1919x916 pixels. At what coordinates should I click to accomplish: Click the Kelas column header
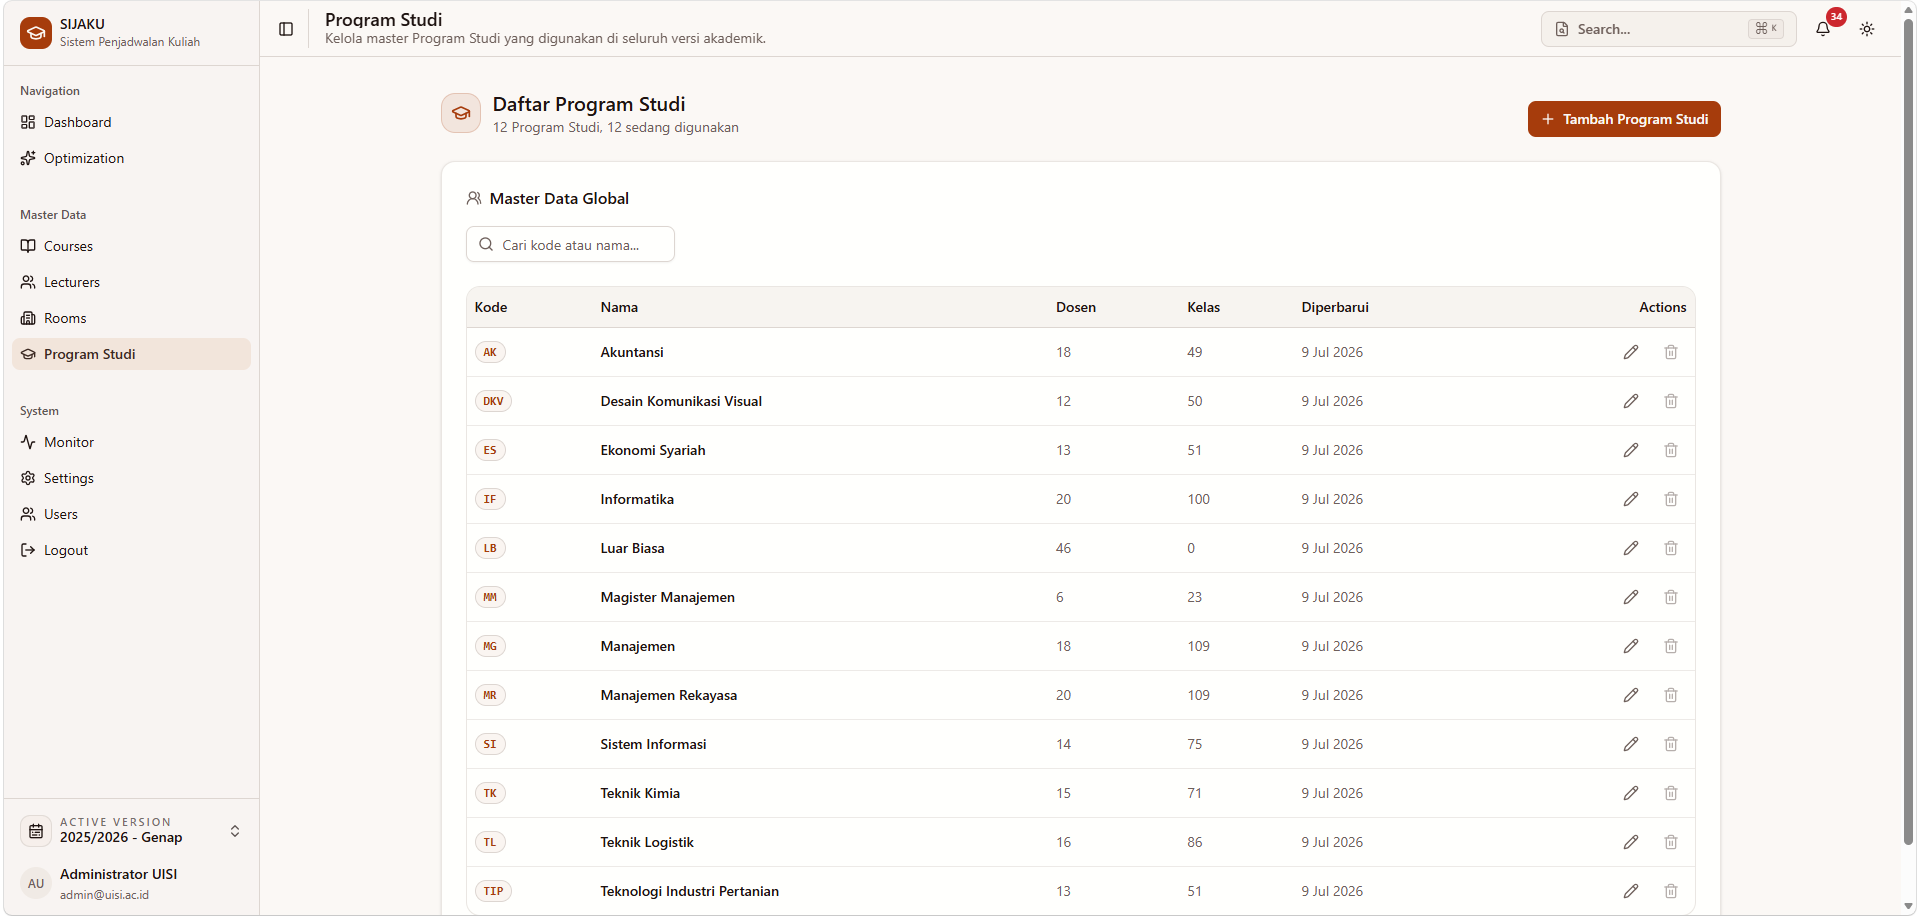[1203, 307]
